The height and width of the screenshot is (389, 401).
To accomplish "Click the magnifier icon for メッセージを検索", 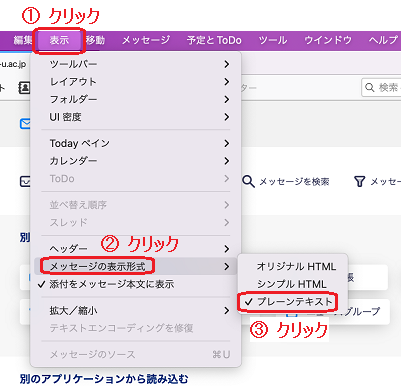I will point(248,181).
